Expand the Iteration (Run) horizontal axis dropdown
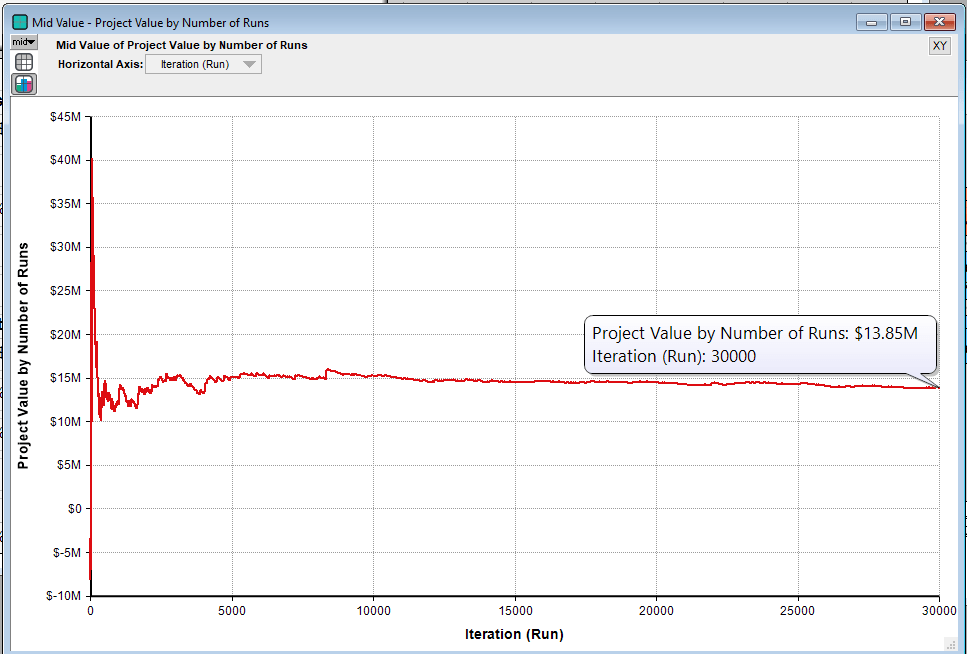The width and height of the screenshot is (967, 654). 204,65
